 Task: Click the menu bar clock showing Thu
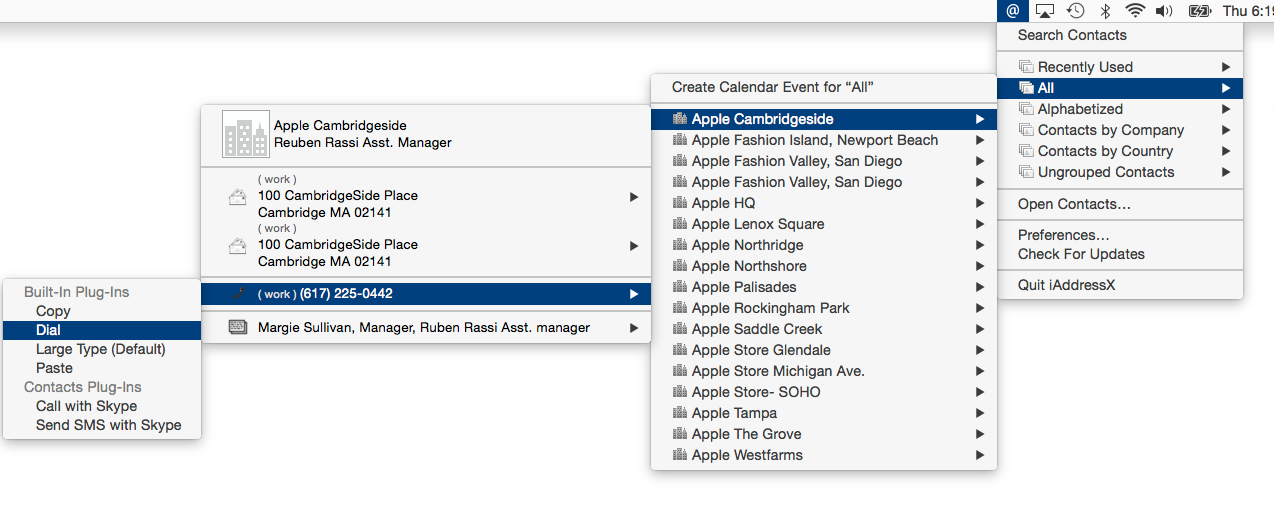pyautogui.click(x=1248, y=11)
